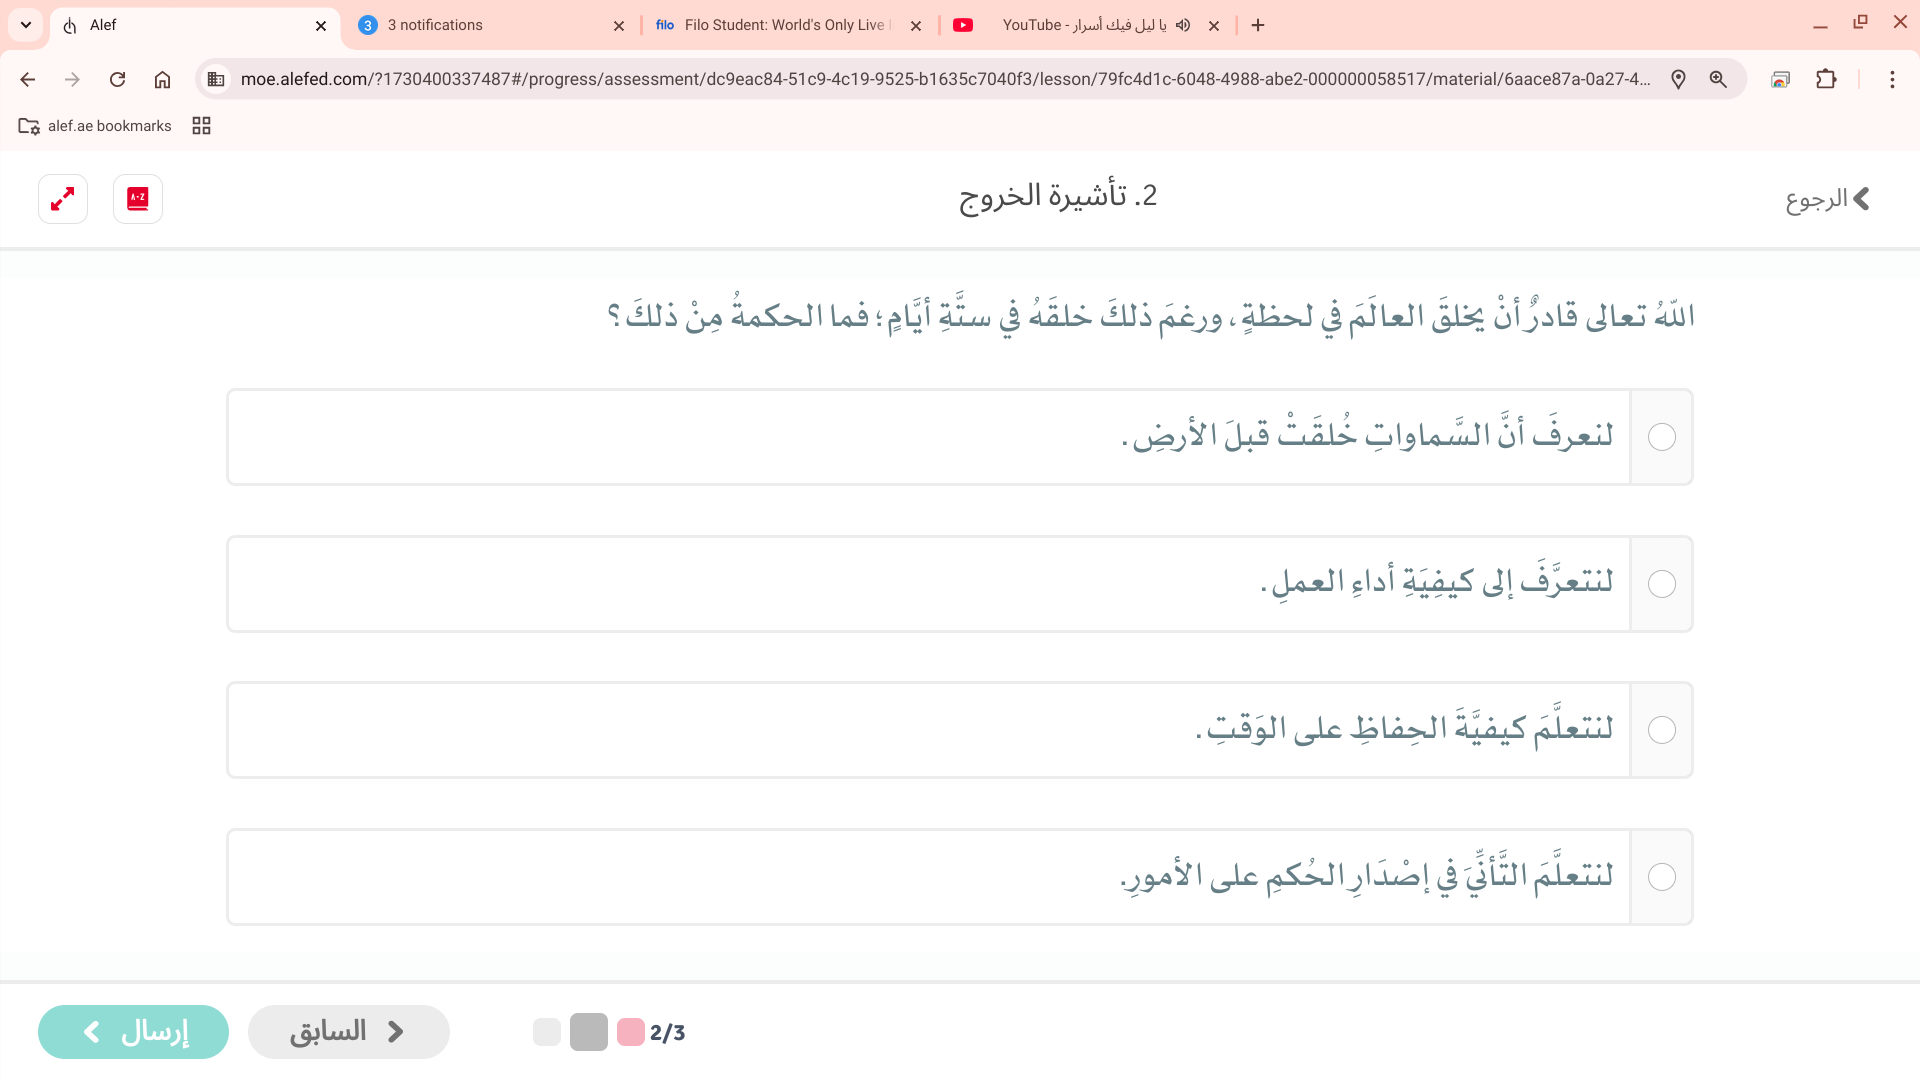Open the bookmarks apps grid icon

201,126
